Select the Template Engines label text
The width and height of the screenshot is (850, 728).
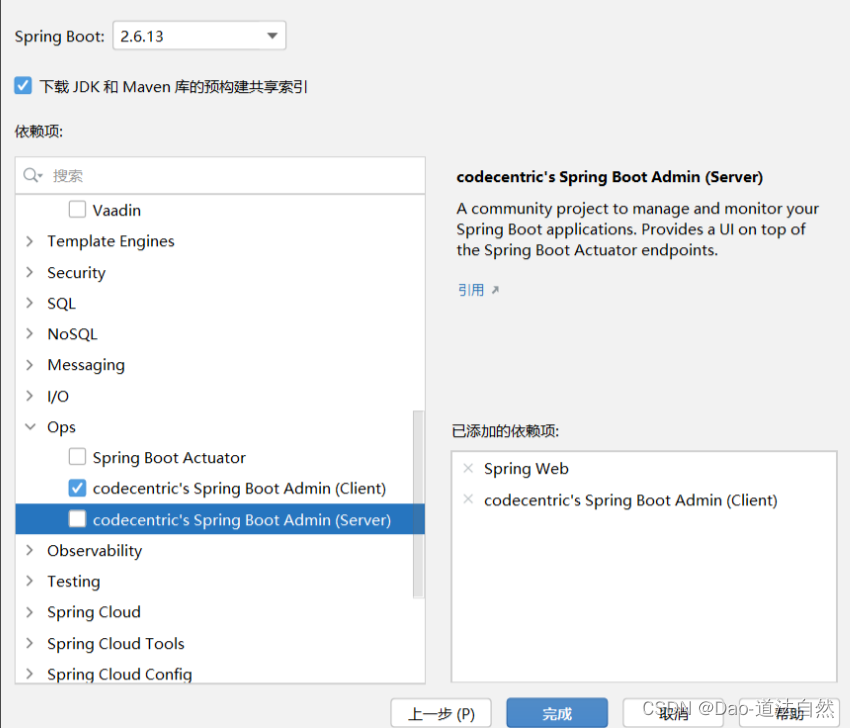click(x=111, y=241)
